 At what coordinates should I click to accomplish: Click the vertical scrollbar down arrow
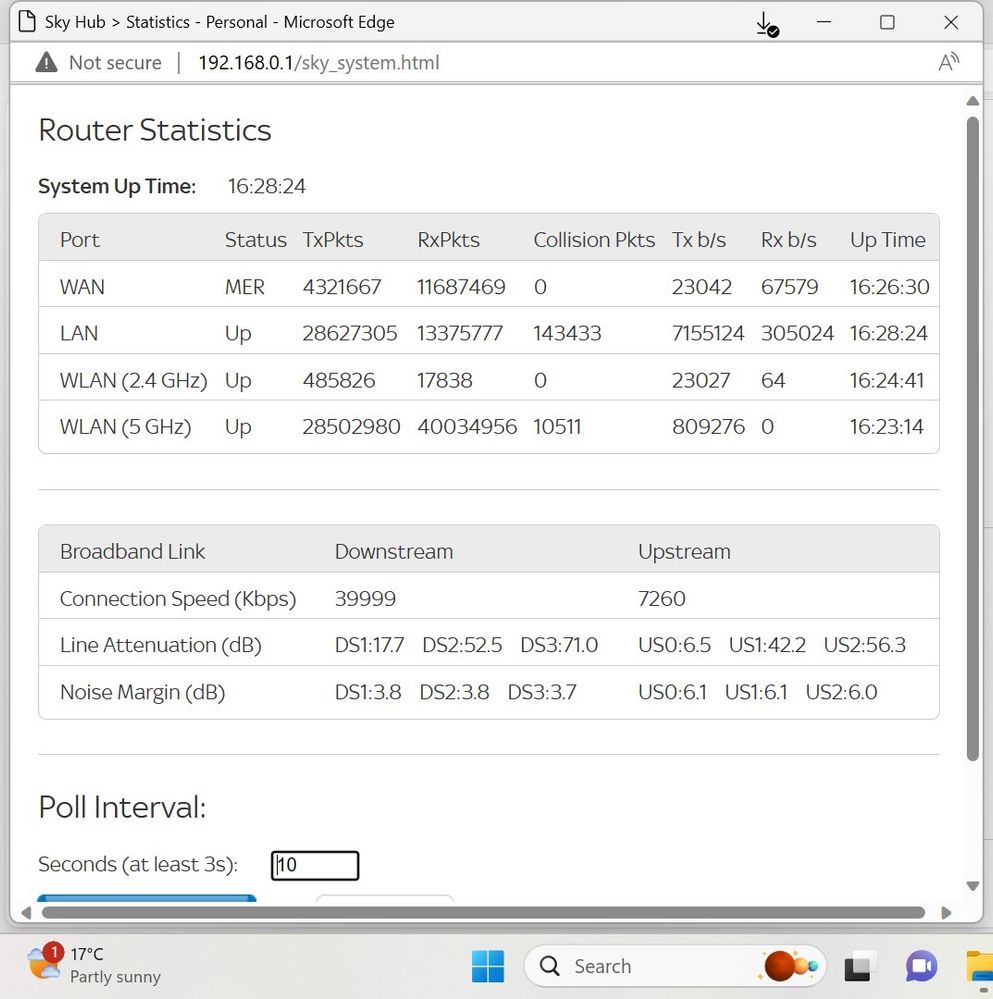pos(972,886)
